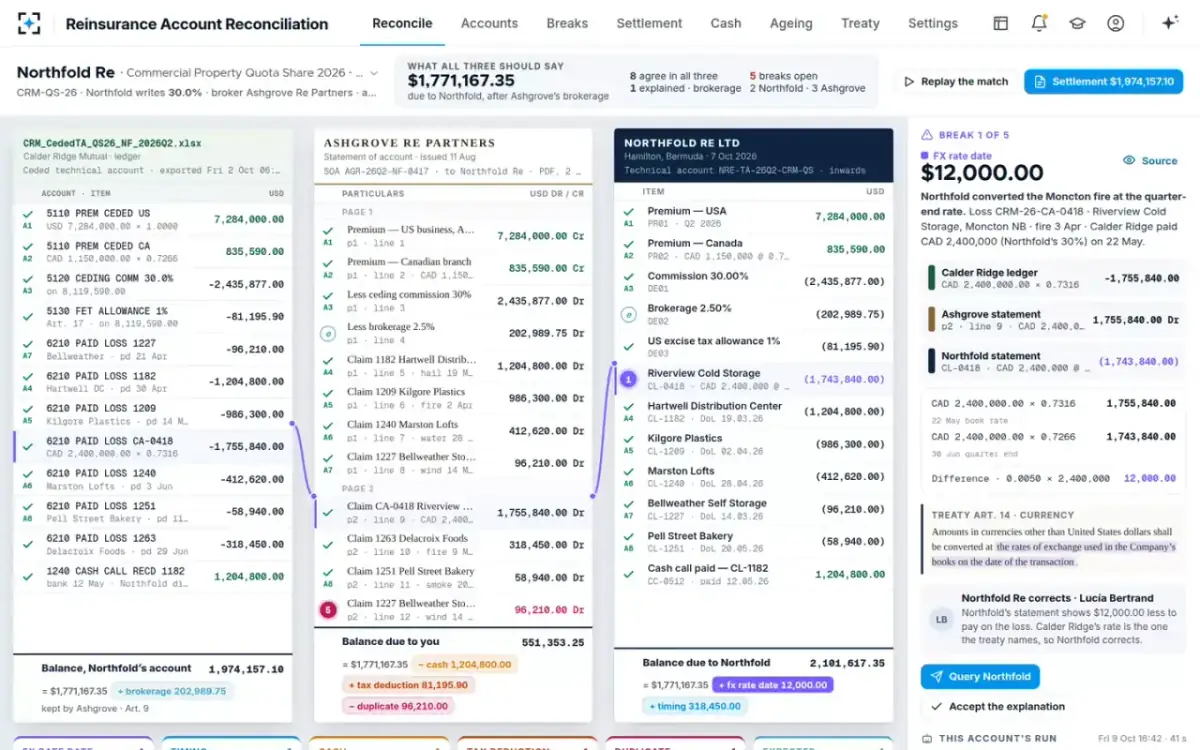This screenshot has height=750, width=1200.
Task: Click the Settlement $1,974,157.10 button
Action: [1103, 82]
